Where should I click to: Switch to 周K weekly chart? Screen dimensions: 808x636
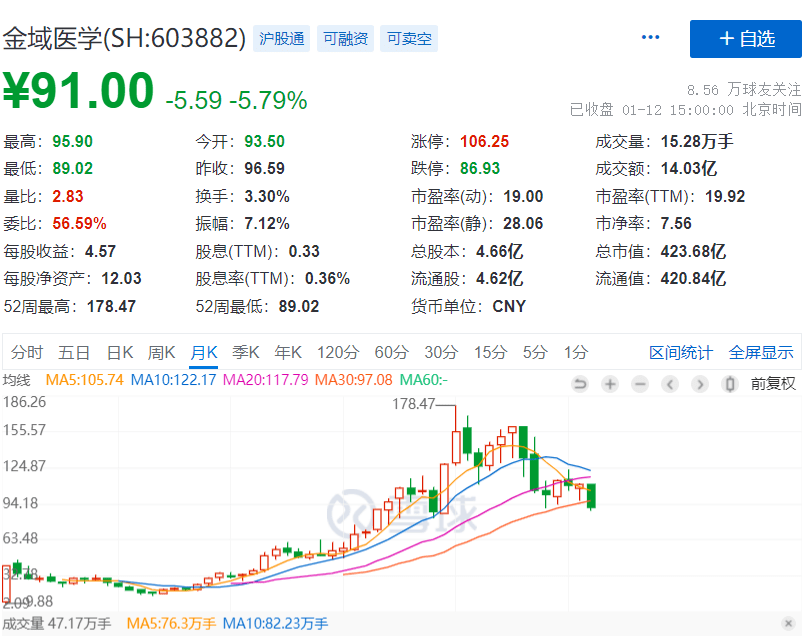[162, 352]
